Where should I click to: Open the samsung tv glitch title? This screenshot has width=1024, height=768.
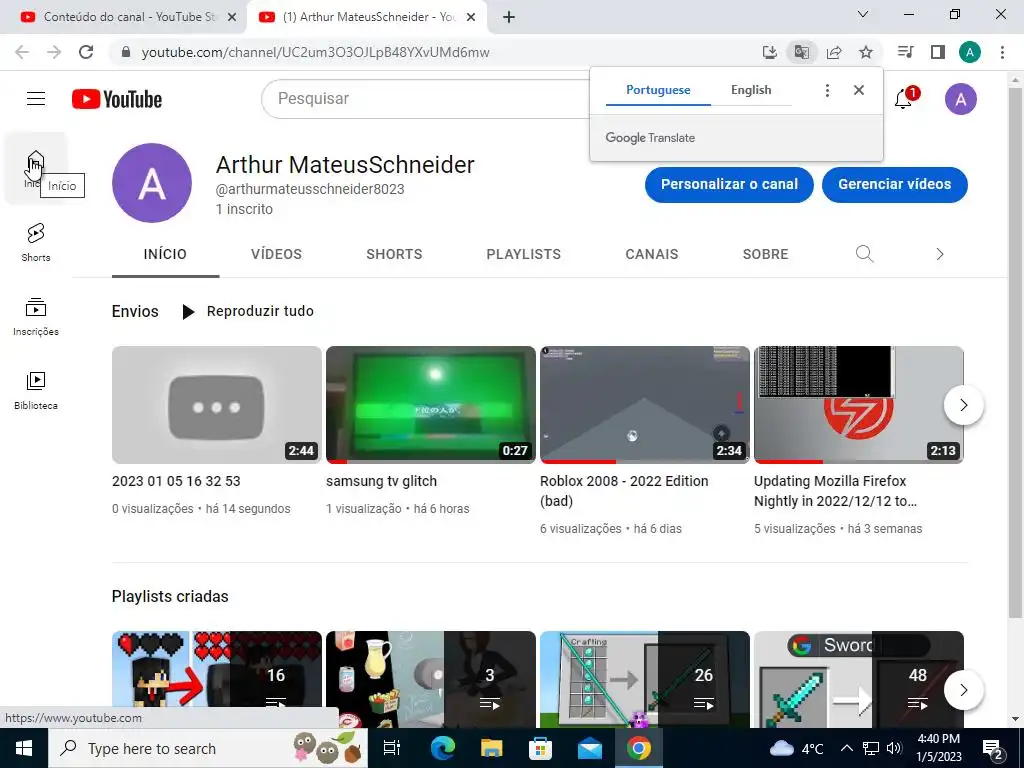point(381,481)
